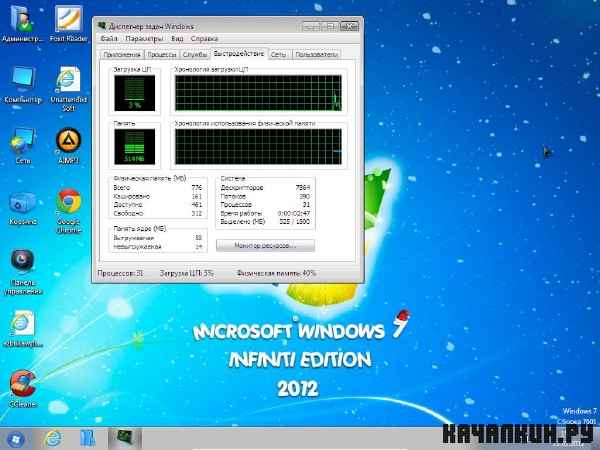Click the Невыгружаемая kernel memory row
The image size is (600, 450).
[158, 247]
